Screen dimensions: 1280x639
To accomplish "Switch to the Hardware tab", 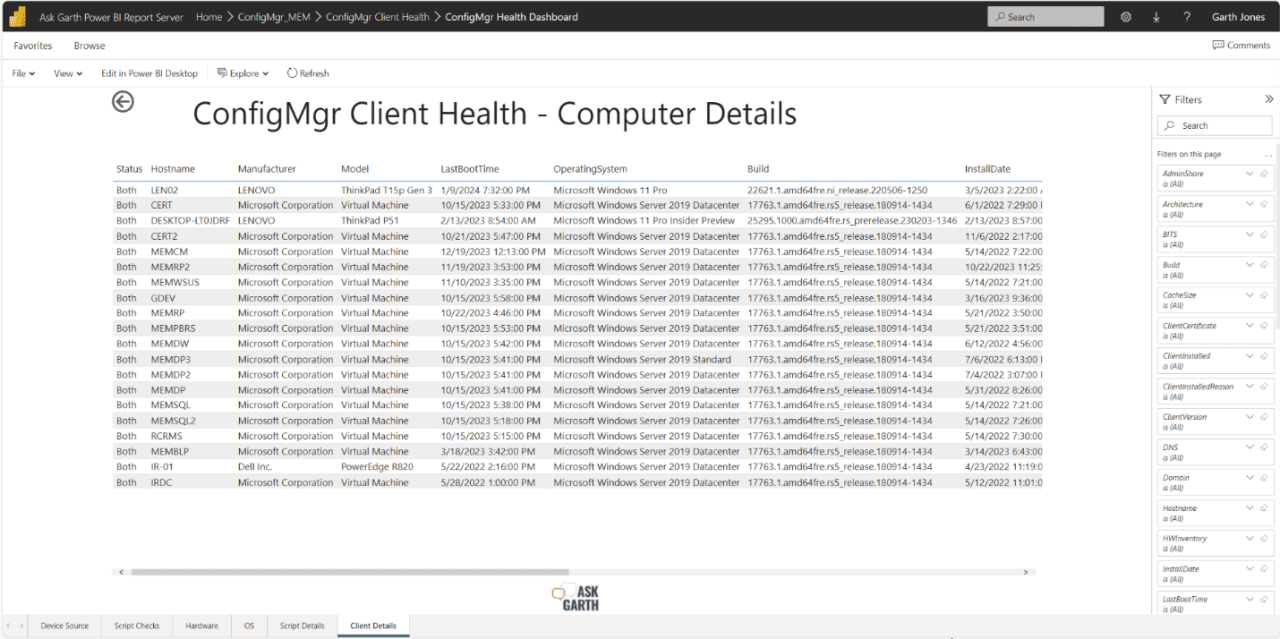I will (202, 626).
